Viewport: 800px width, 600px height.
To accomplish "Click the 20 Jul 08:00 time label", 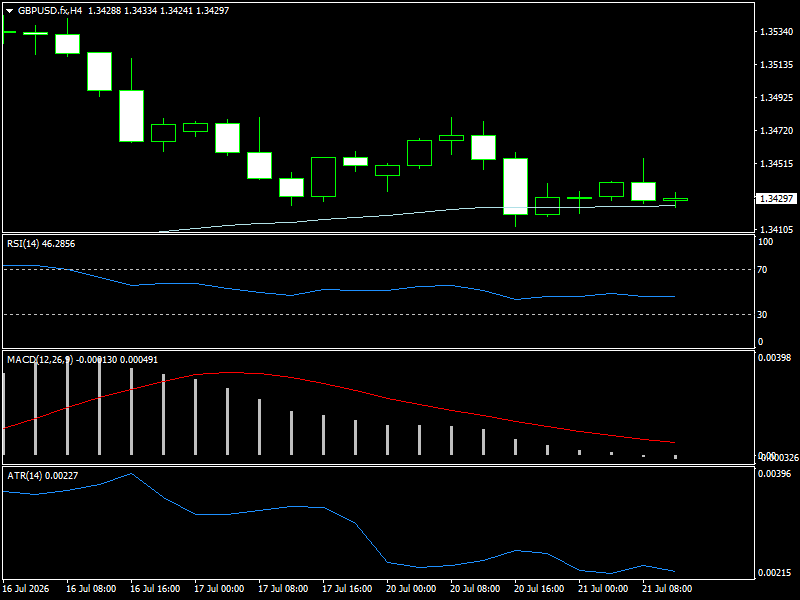I will point(475,589).
